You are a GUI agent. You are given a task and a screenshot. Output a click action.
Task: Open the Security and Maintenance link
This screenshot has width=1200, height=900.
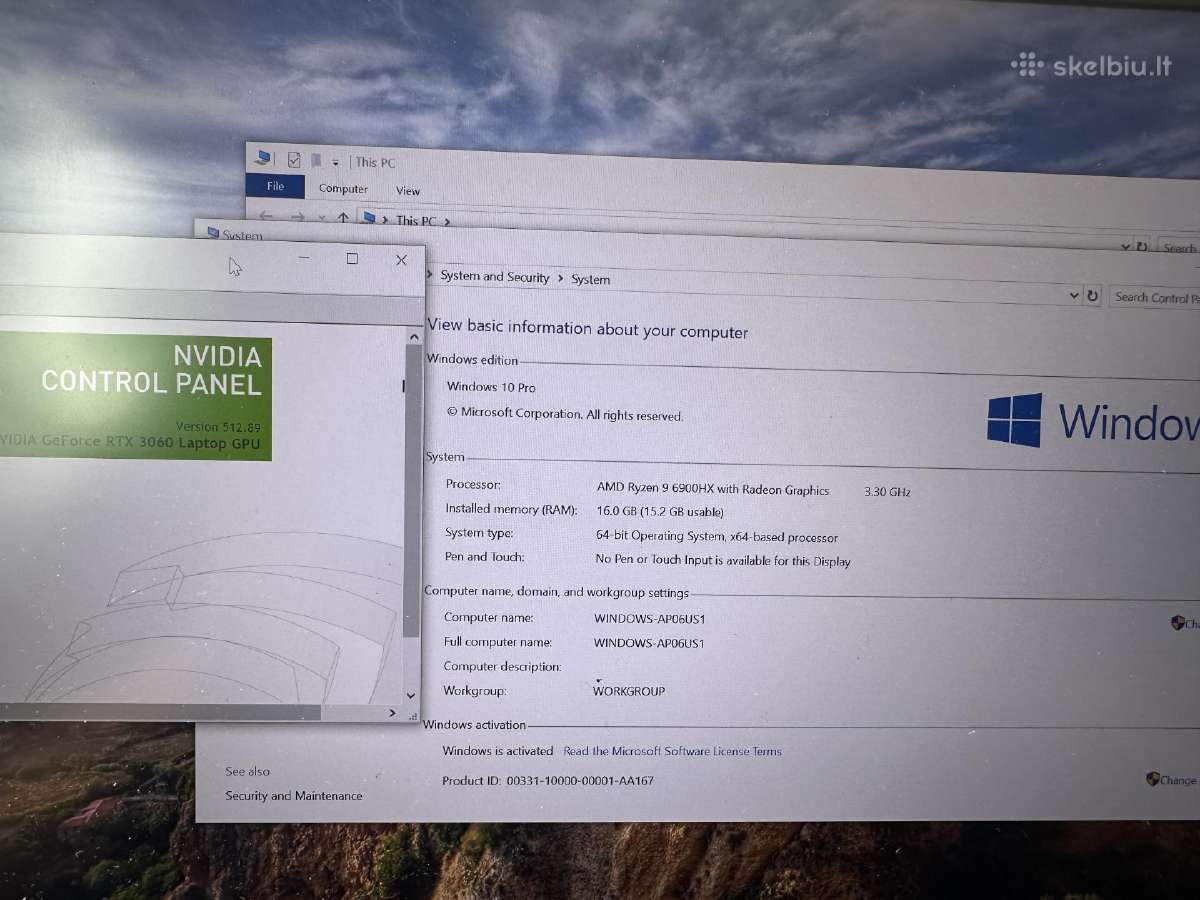(294, 796)
